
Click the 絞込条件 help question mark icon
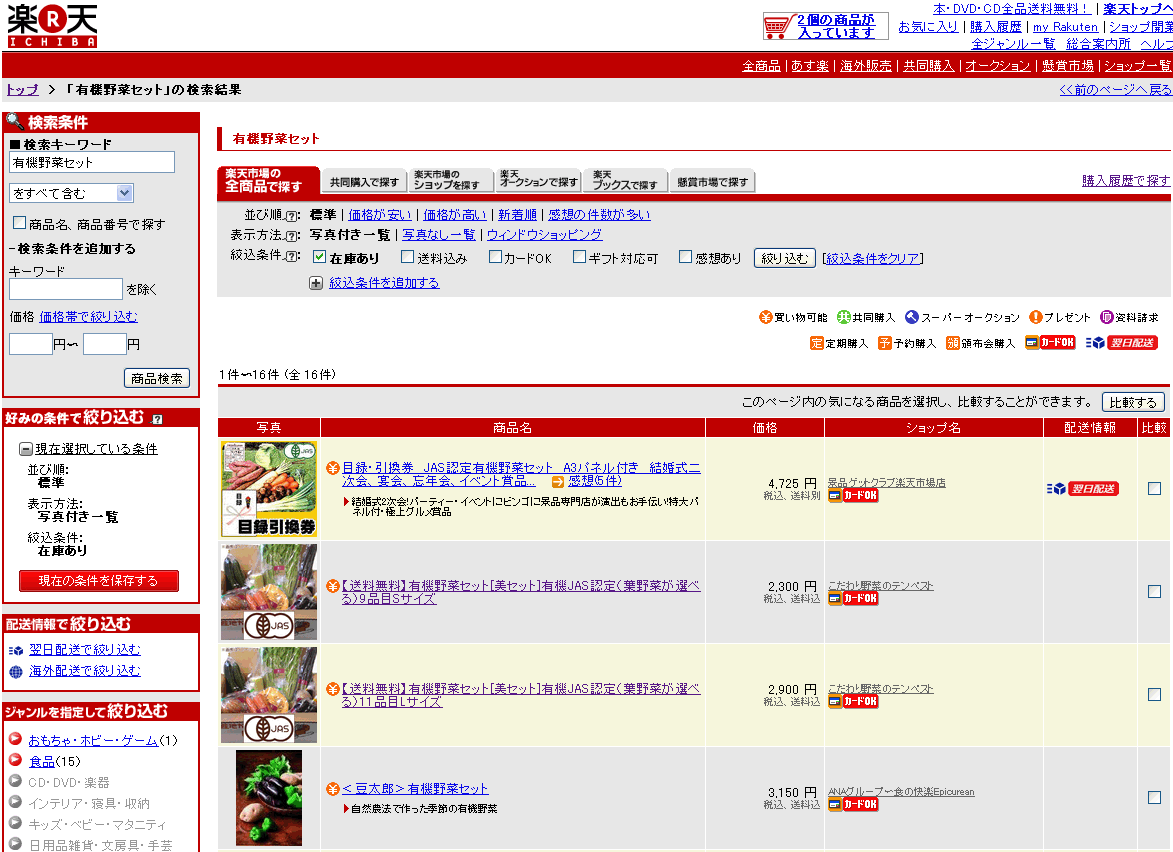click(x=292, y=256)
